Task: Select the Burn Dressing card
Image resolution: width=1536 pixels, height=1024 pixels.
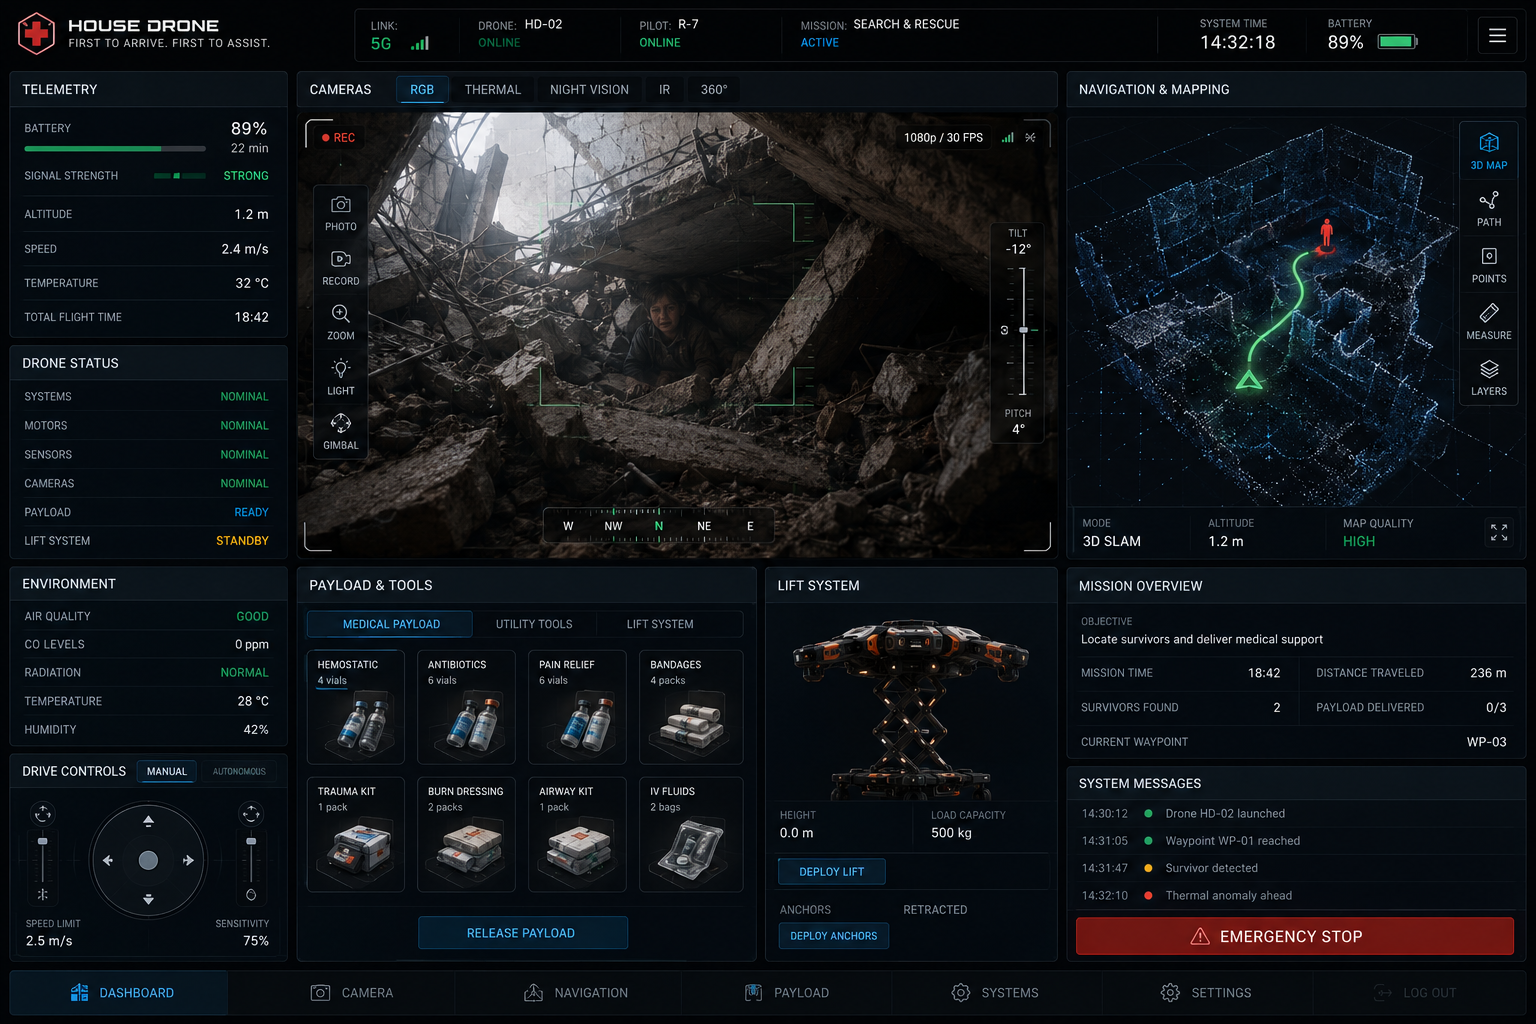Action: point(466,834)
